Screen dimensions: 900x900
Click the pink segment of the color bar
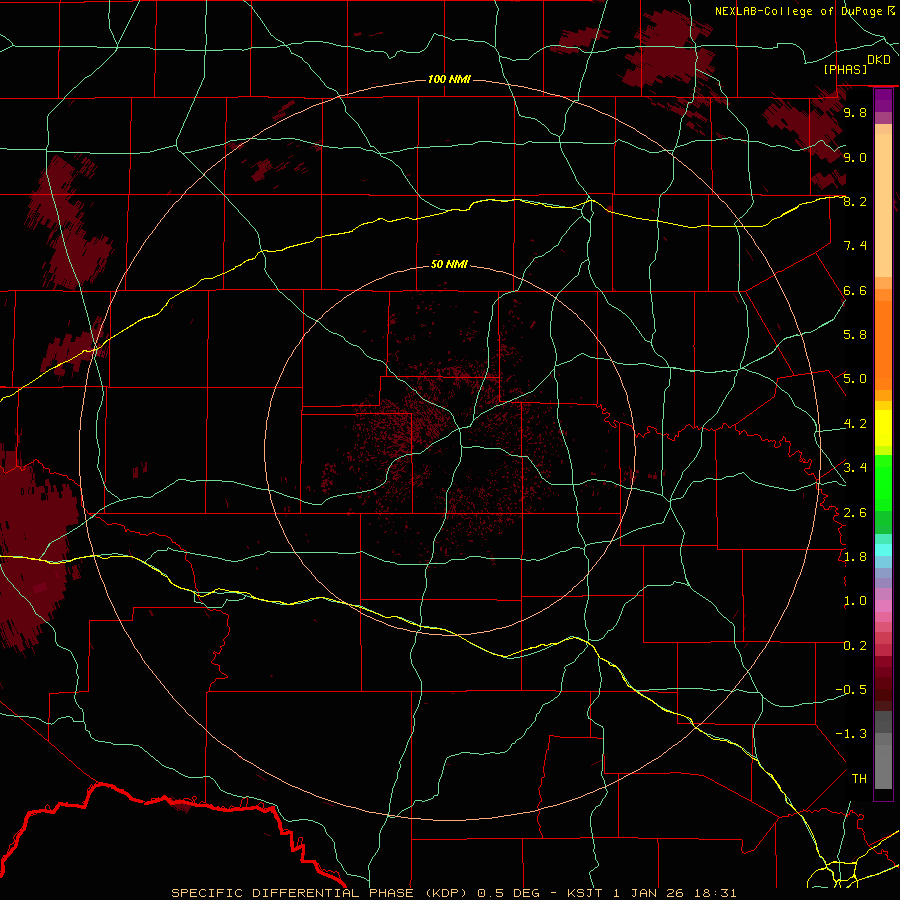[x=883, y=606]
